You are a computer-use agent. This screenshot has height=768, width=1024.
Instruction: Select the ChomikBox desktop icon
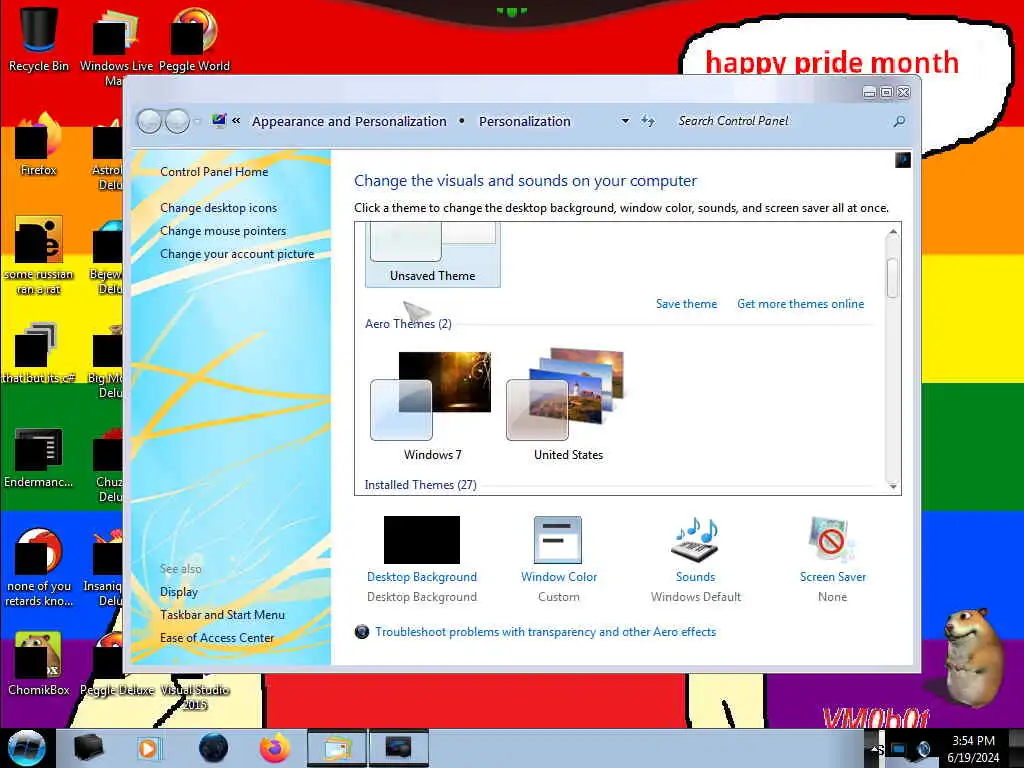[39, 663]
